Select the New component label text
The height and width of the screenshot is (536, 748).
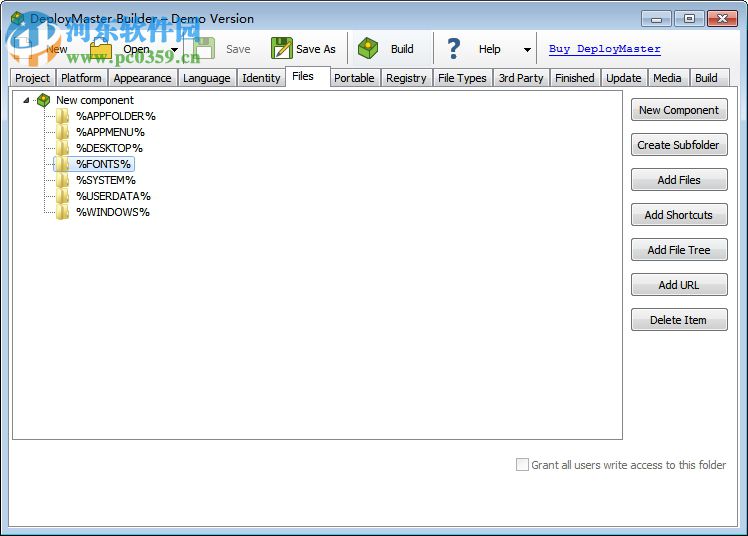(95, 100)
